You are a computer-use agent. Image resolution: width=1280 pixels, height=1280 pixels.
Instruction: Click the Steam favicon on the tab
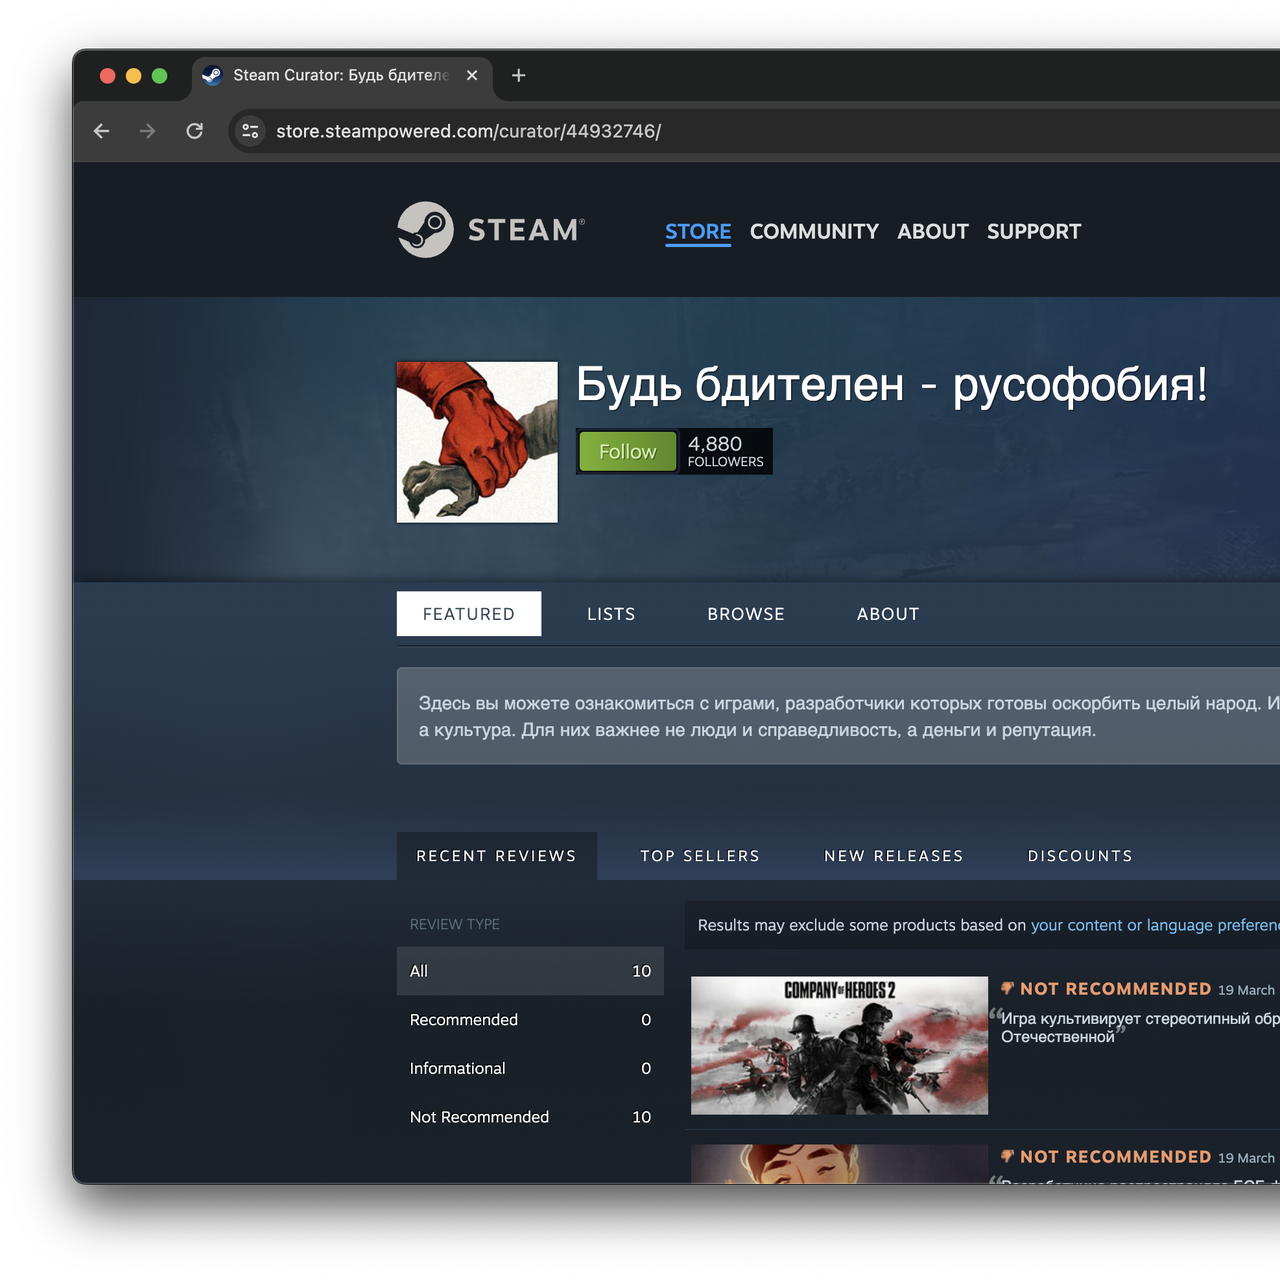coord(212,75)
